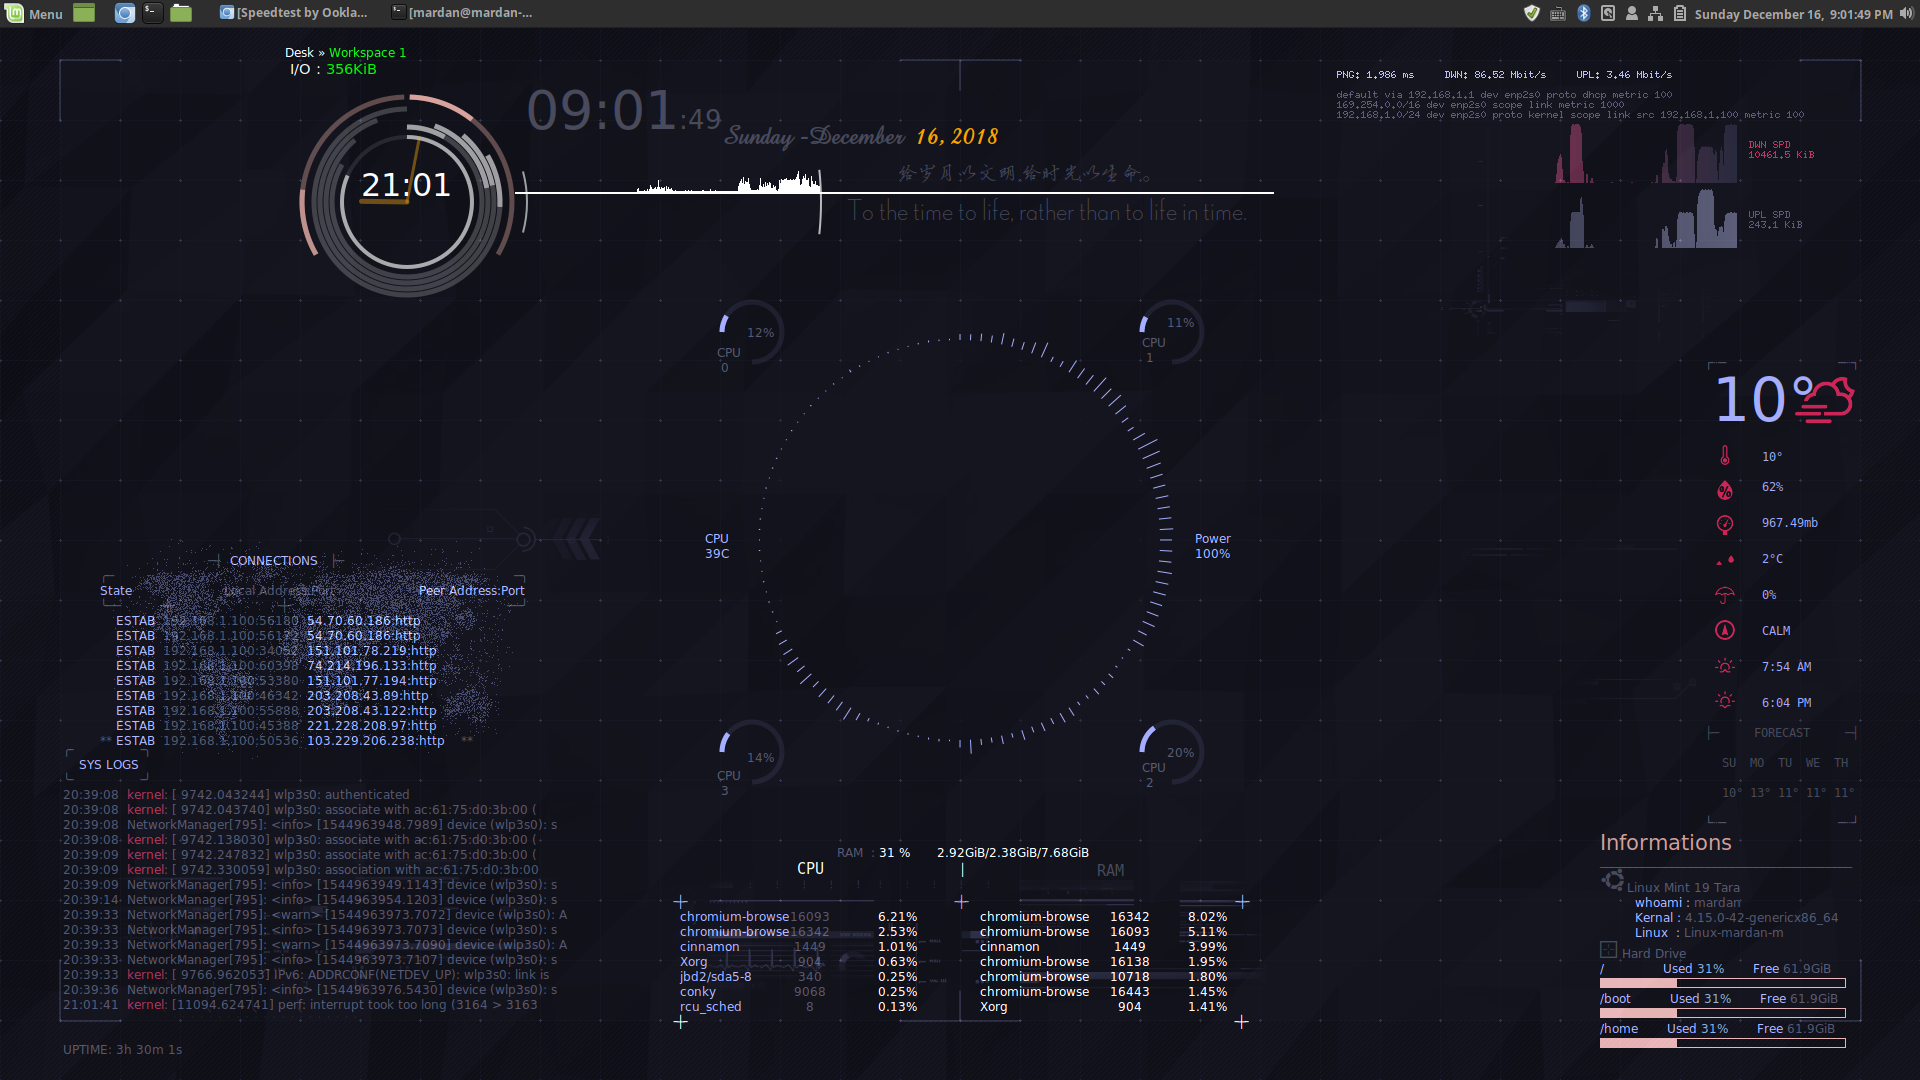Open the on-screen keyboard tray icon
The width and height of the screenshot is (1920, 1080).
[x=1557, y=13]
